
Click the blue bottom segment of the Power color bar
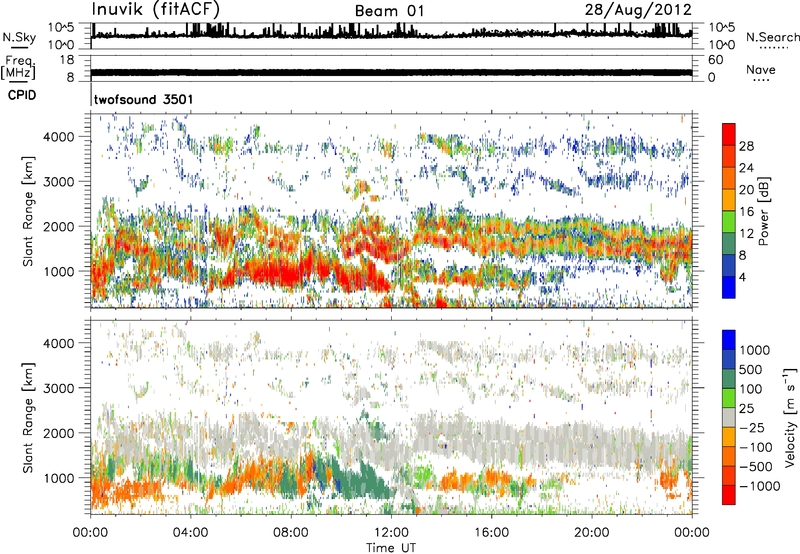click(729, 287)
